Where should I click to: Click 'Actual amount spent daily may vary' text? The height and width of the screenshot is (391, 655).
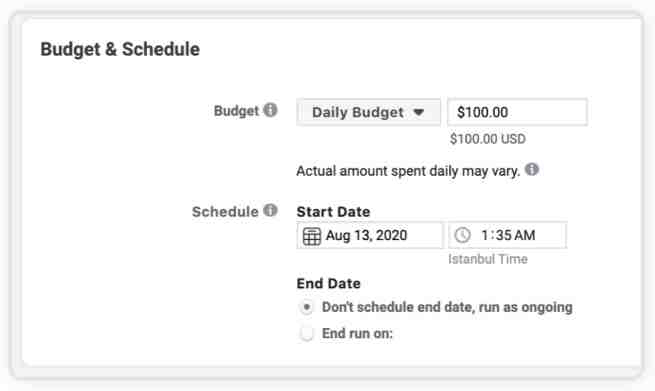coord(408,171)
